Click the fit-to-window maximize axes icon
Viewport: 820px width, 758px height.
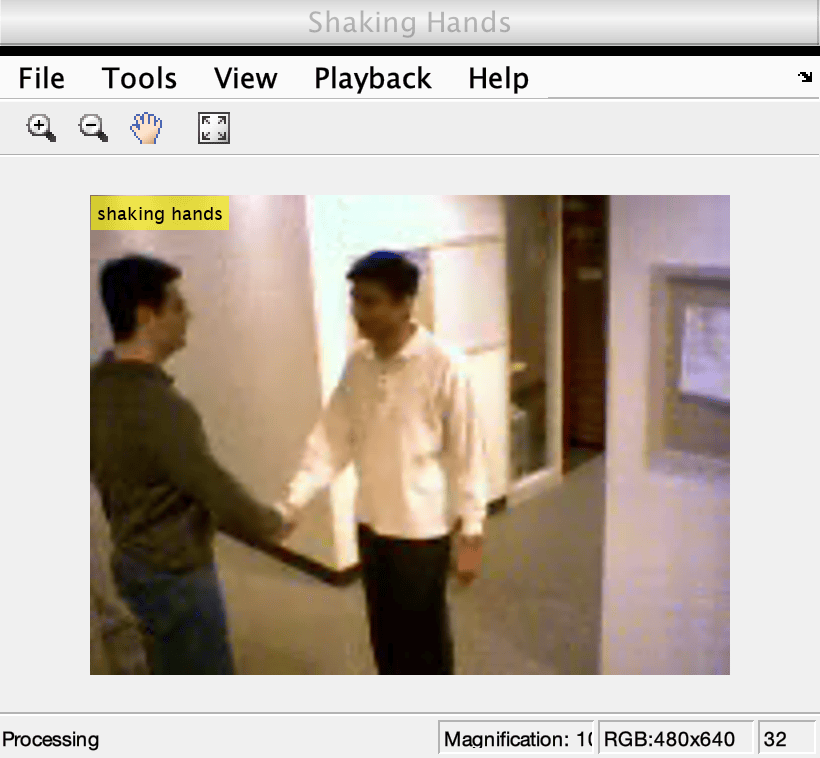tap(214, 128)
